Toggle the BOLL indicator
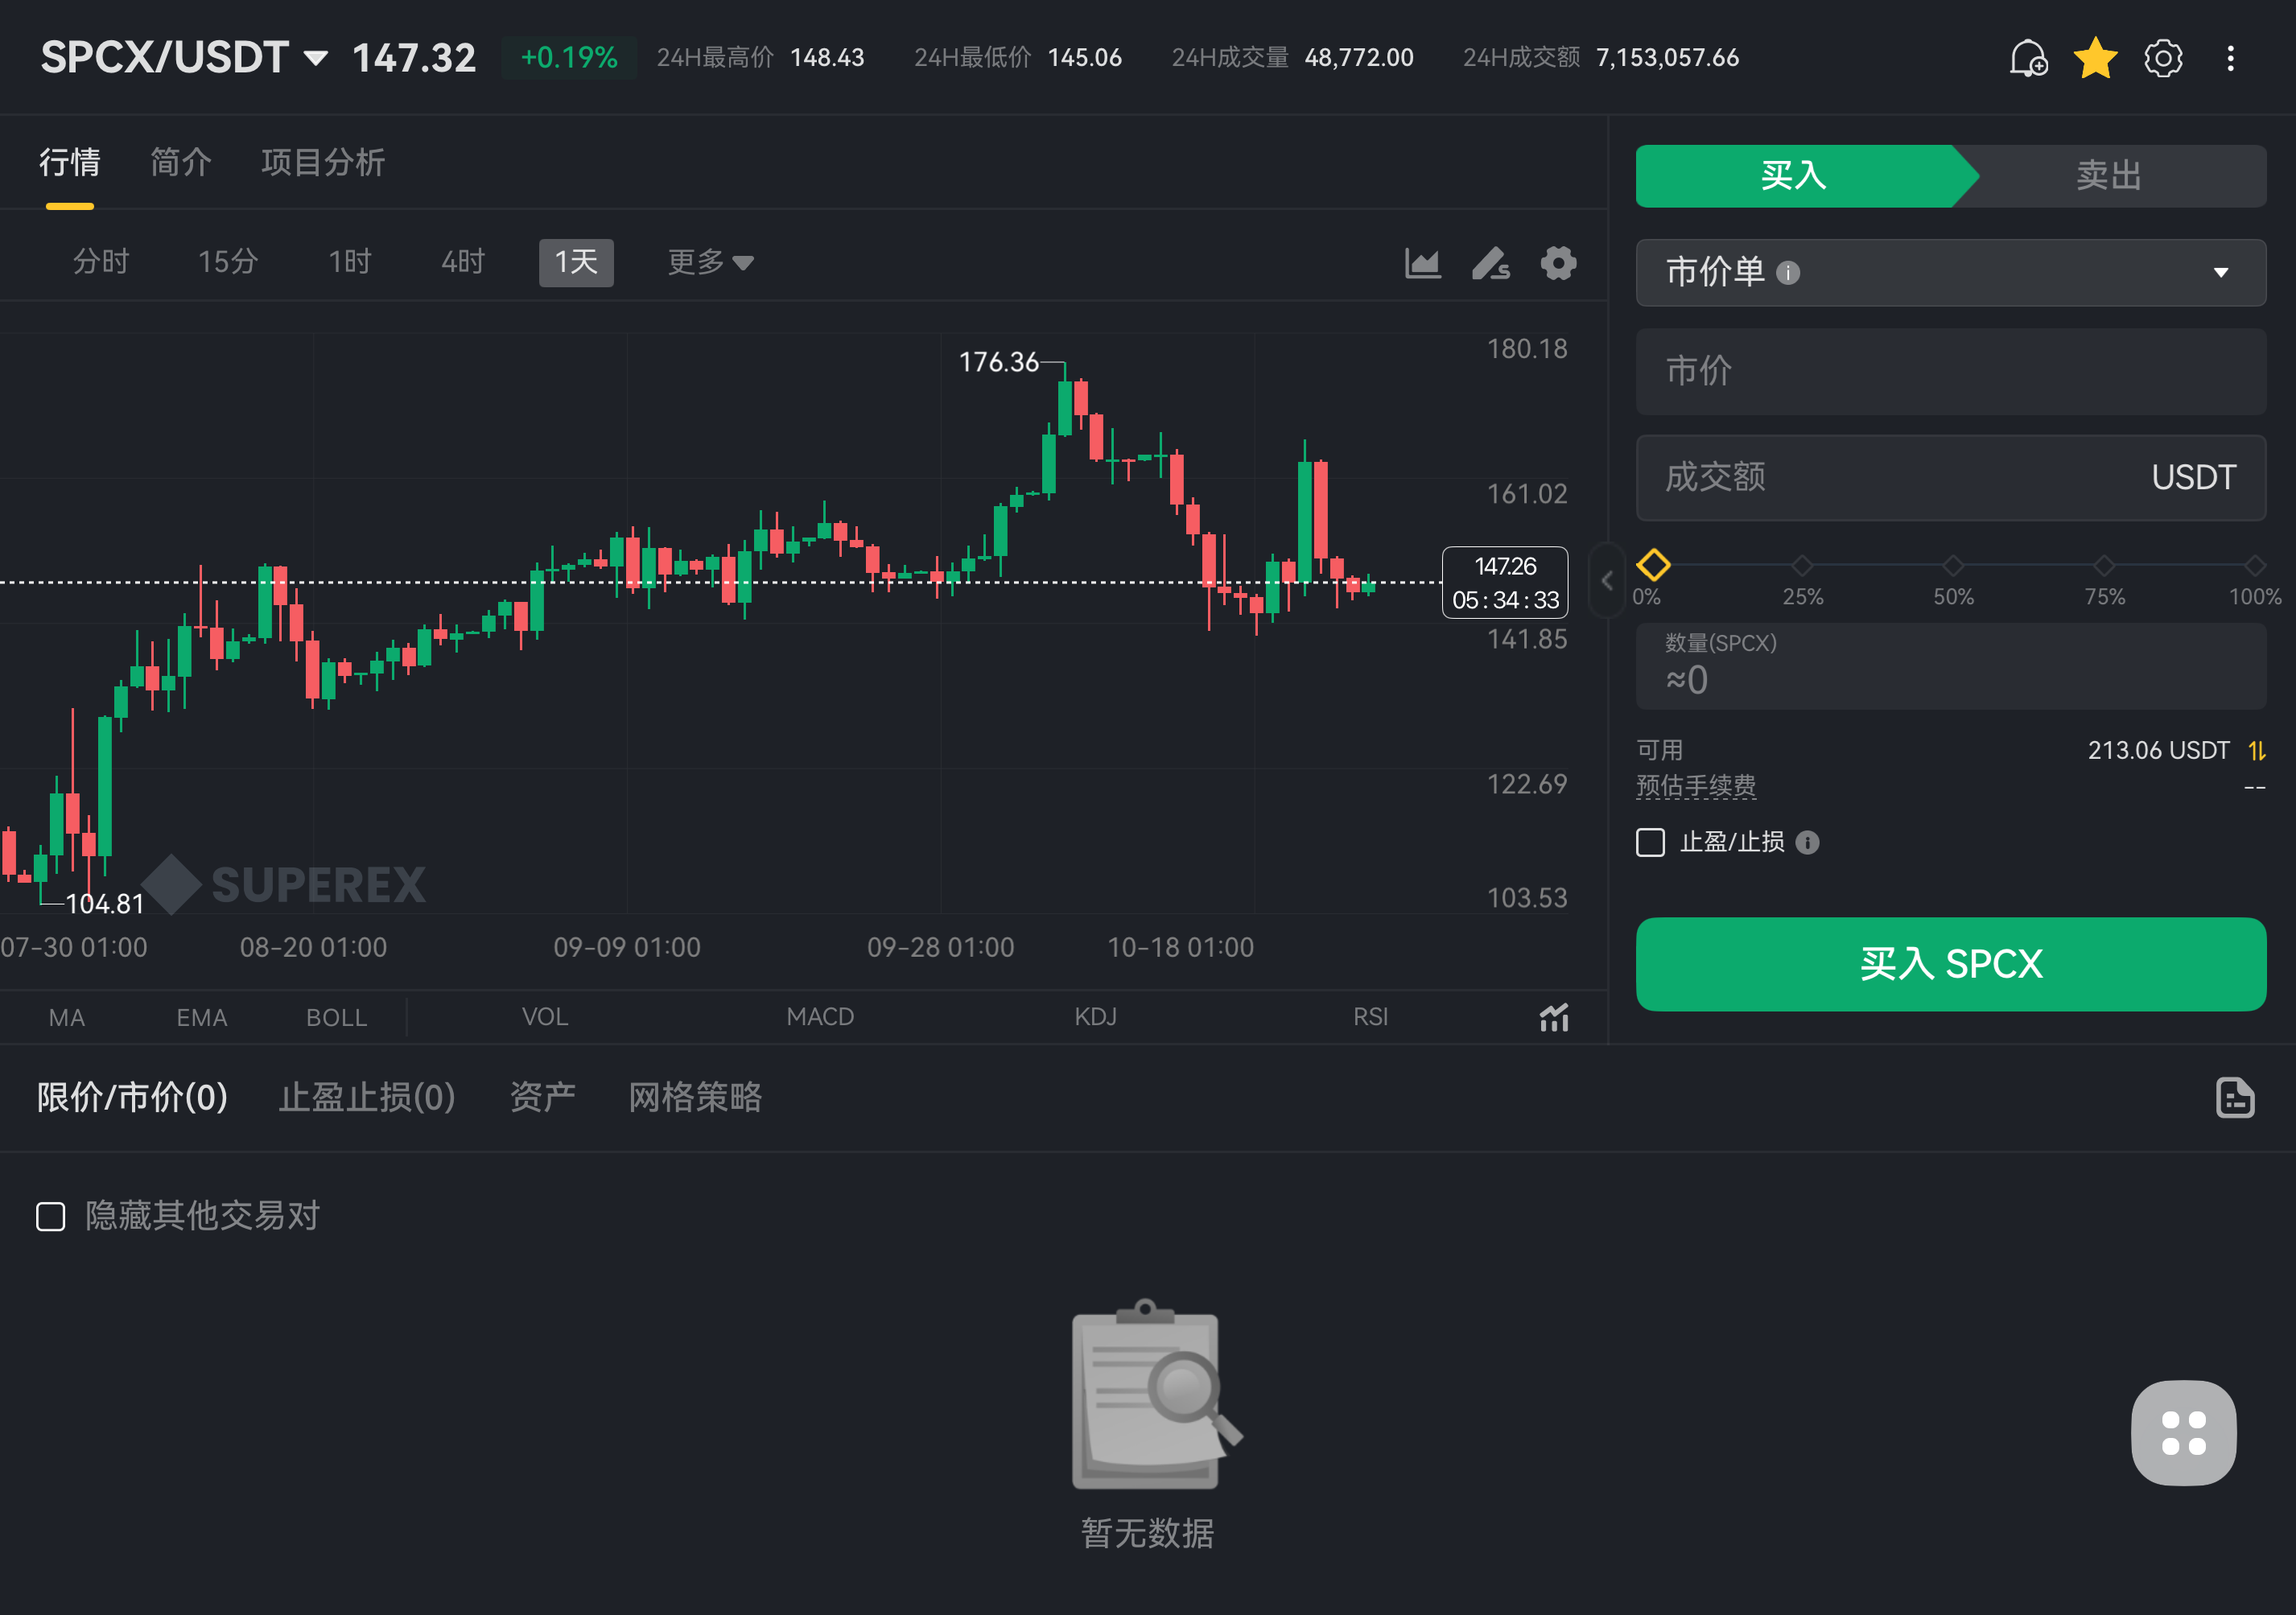The height and width of the screenshot is (1615, 2296). click(x=336, y=1017)
